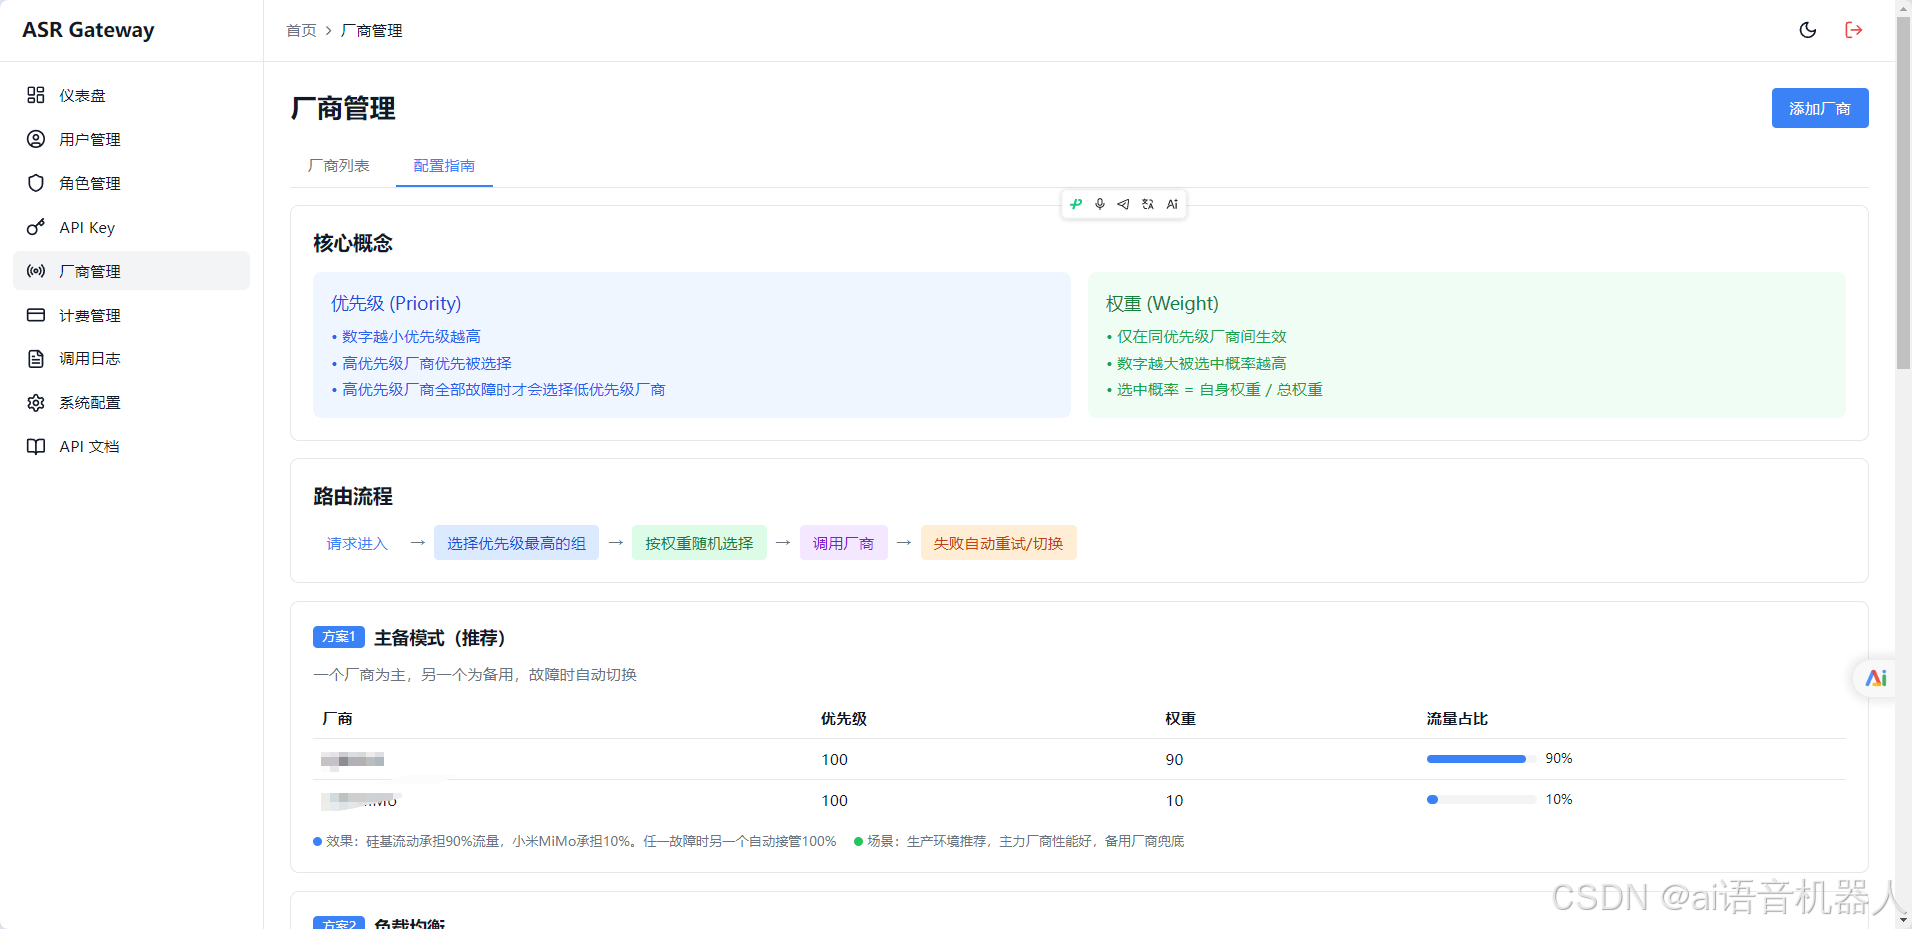
Task: Click the 10% traffic progress bar
Action: (x=1481, y=800)
